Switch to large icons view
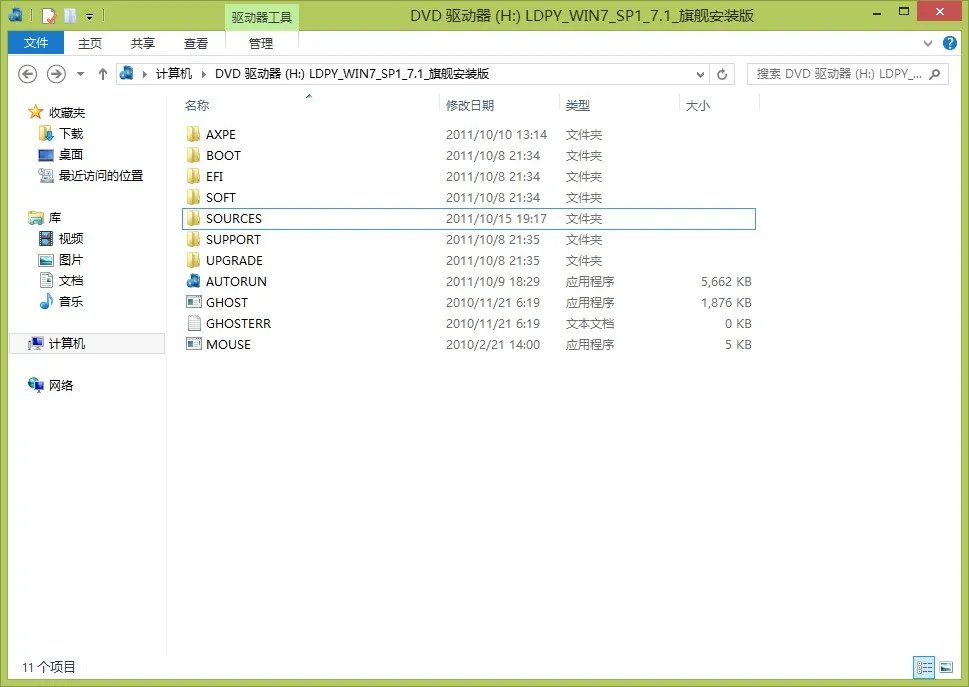Screen dimensions: 969x687 pyautogui.click(x=945, y=667)
